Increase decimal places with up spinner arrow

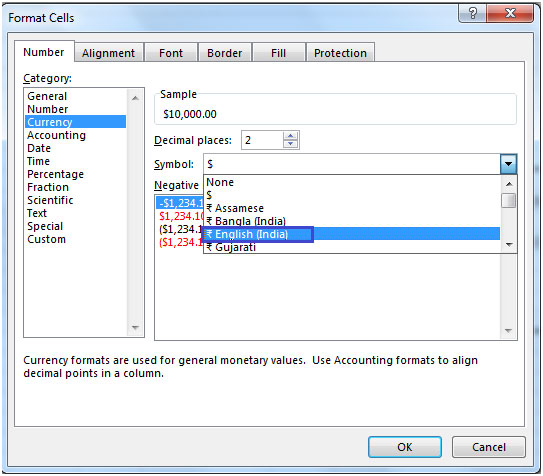(291, 136)
